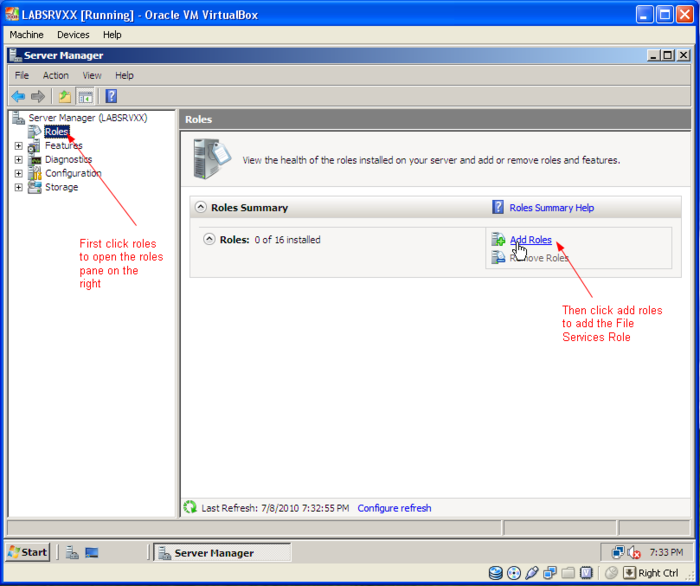Image resolution: width=700 pixels, height=586 pixels.
Task: Click the Roles Summary Help question icon
Action: (x=498, y=207)
